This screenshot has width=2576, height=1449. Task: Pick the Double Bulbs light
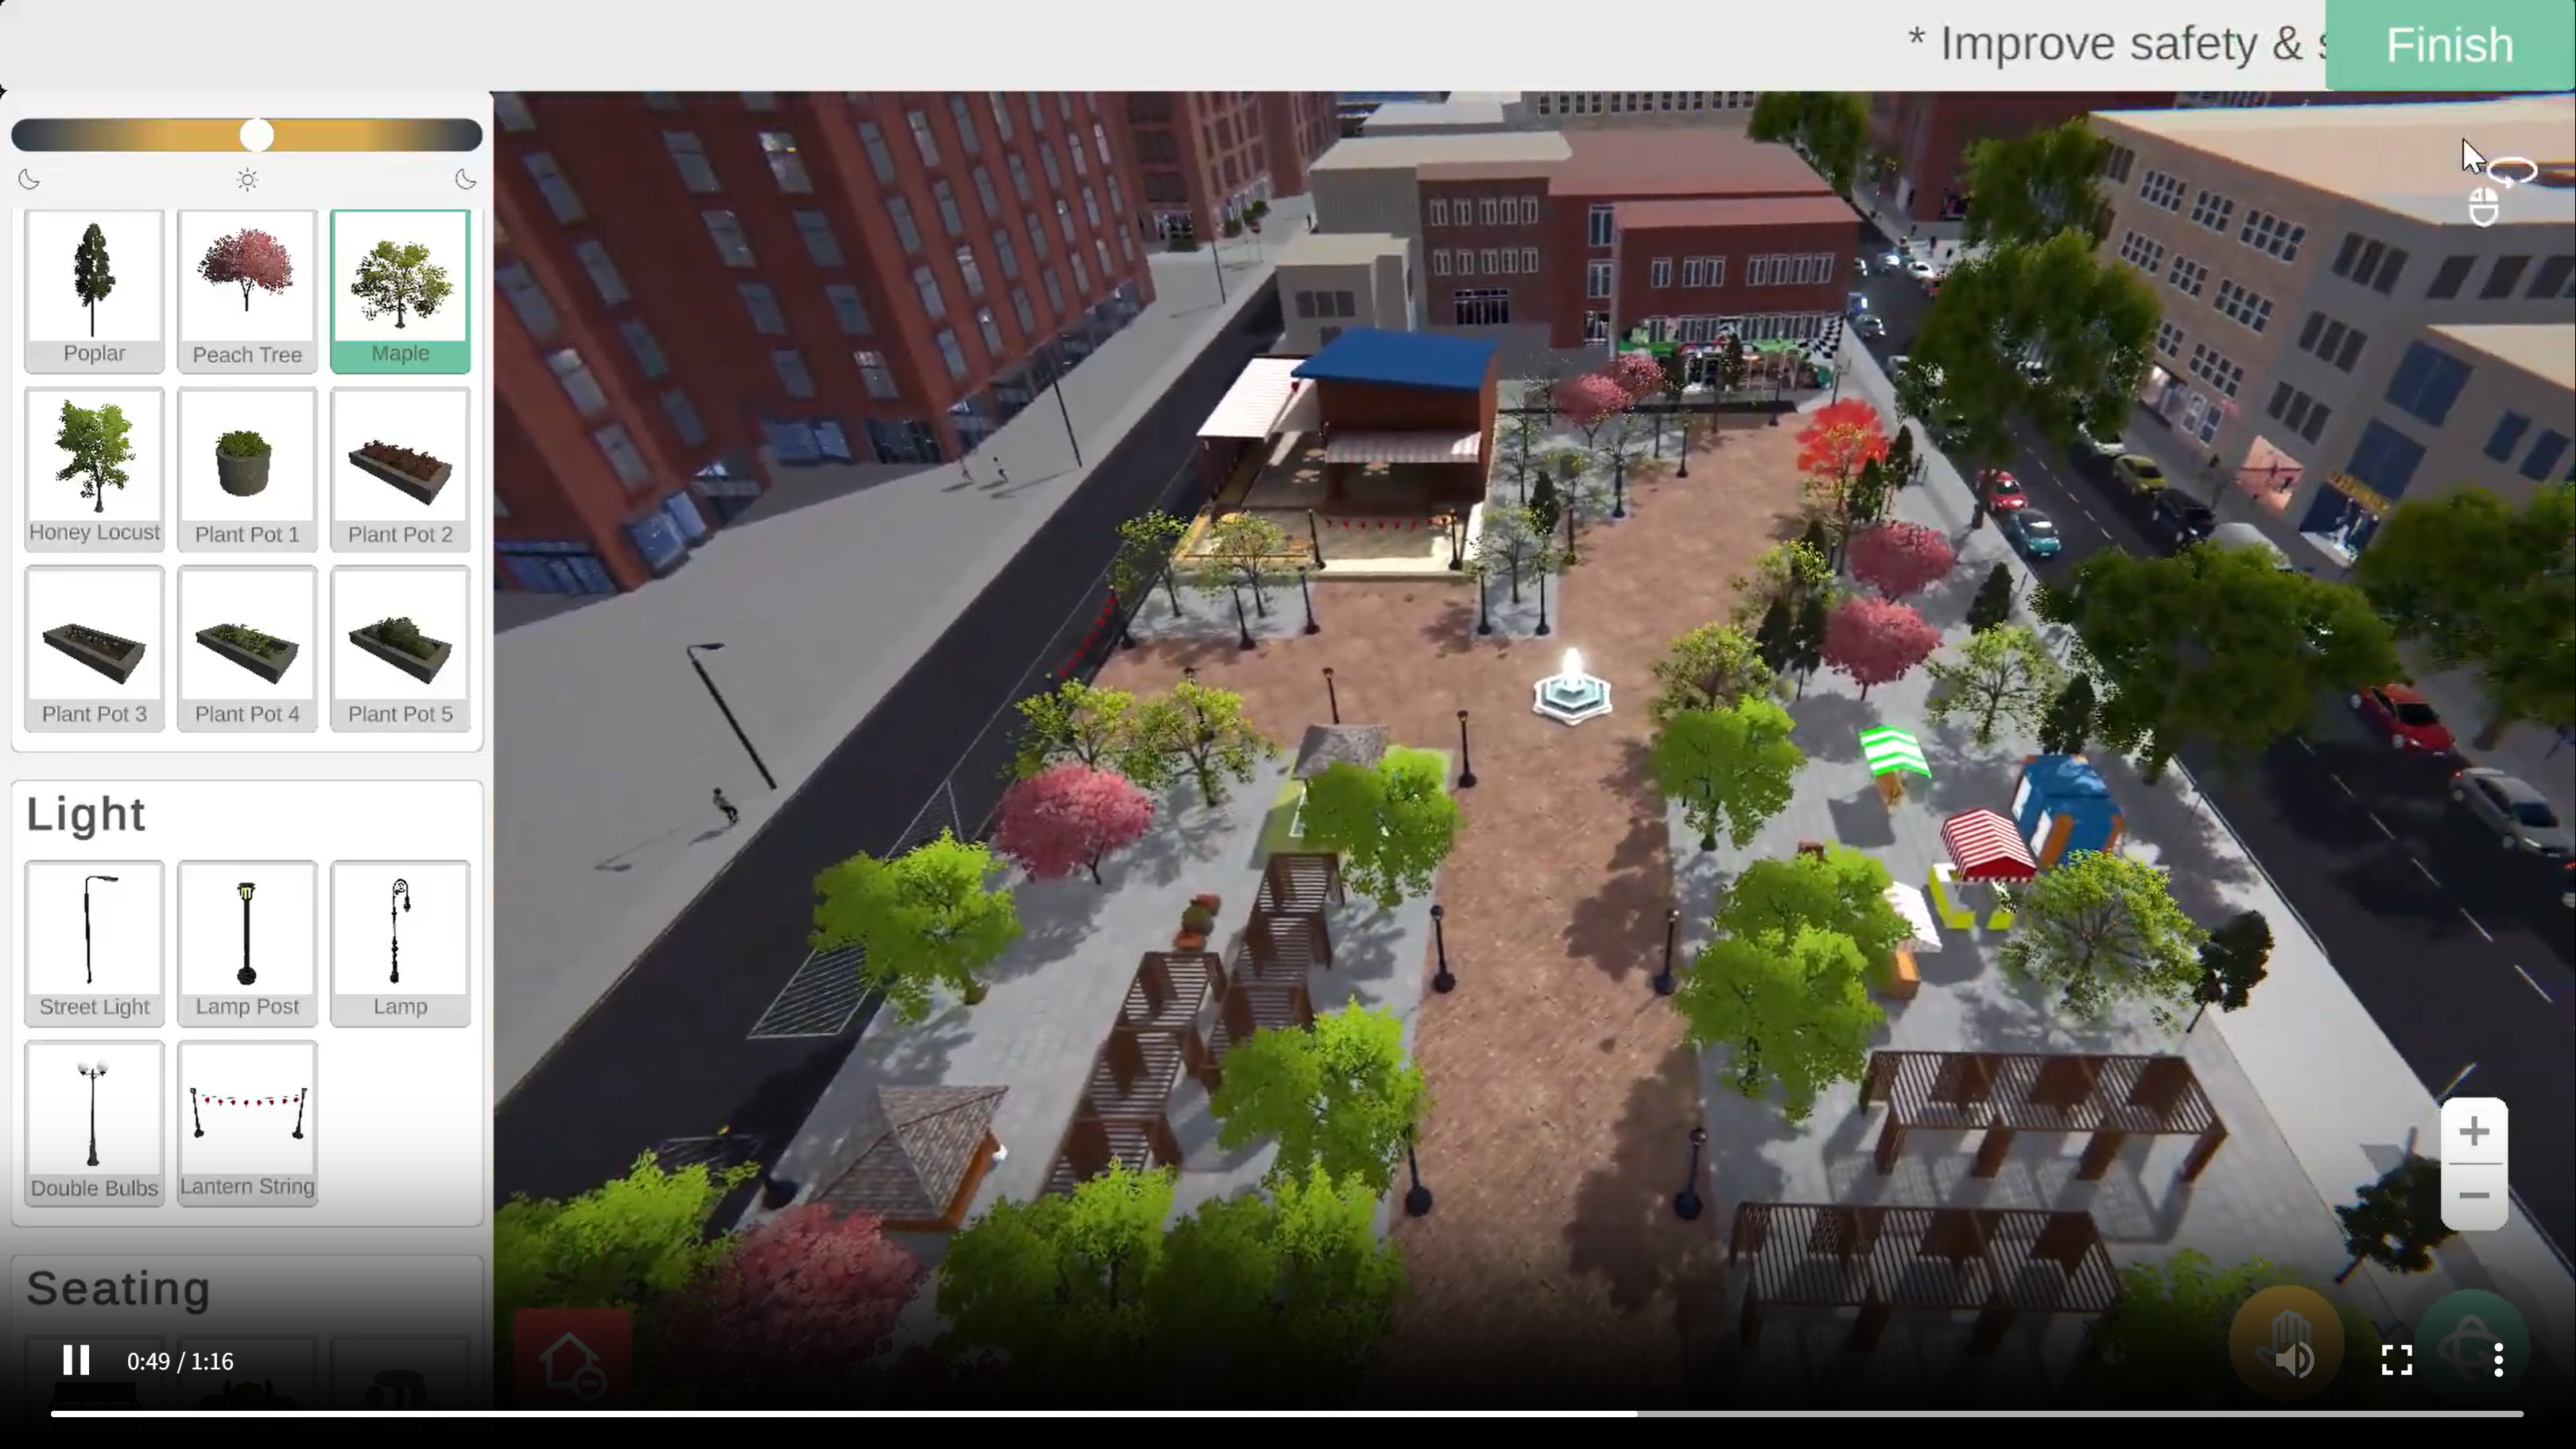tap(94, 1122)
